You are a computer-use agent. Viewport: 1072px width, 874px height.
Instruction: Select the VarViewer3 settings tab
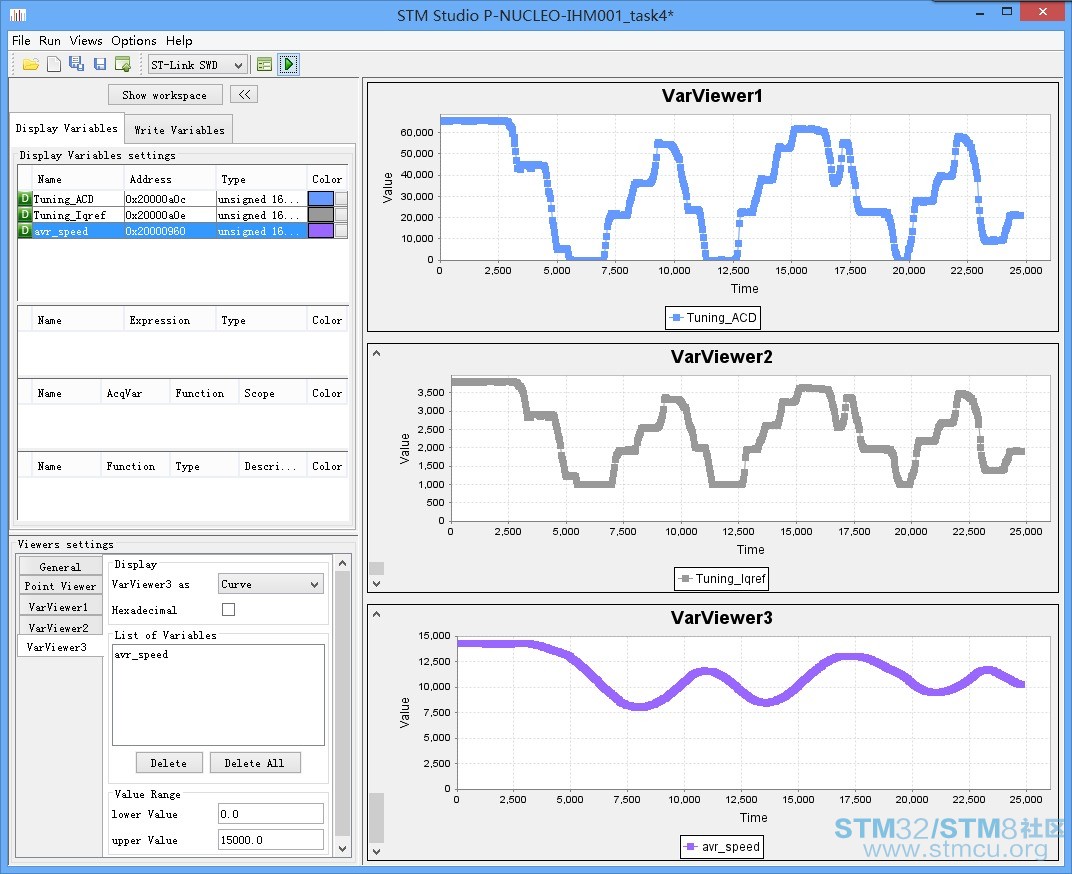click(x=60, y=647)
